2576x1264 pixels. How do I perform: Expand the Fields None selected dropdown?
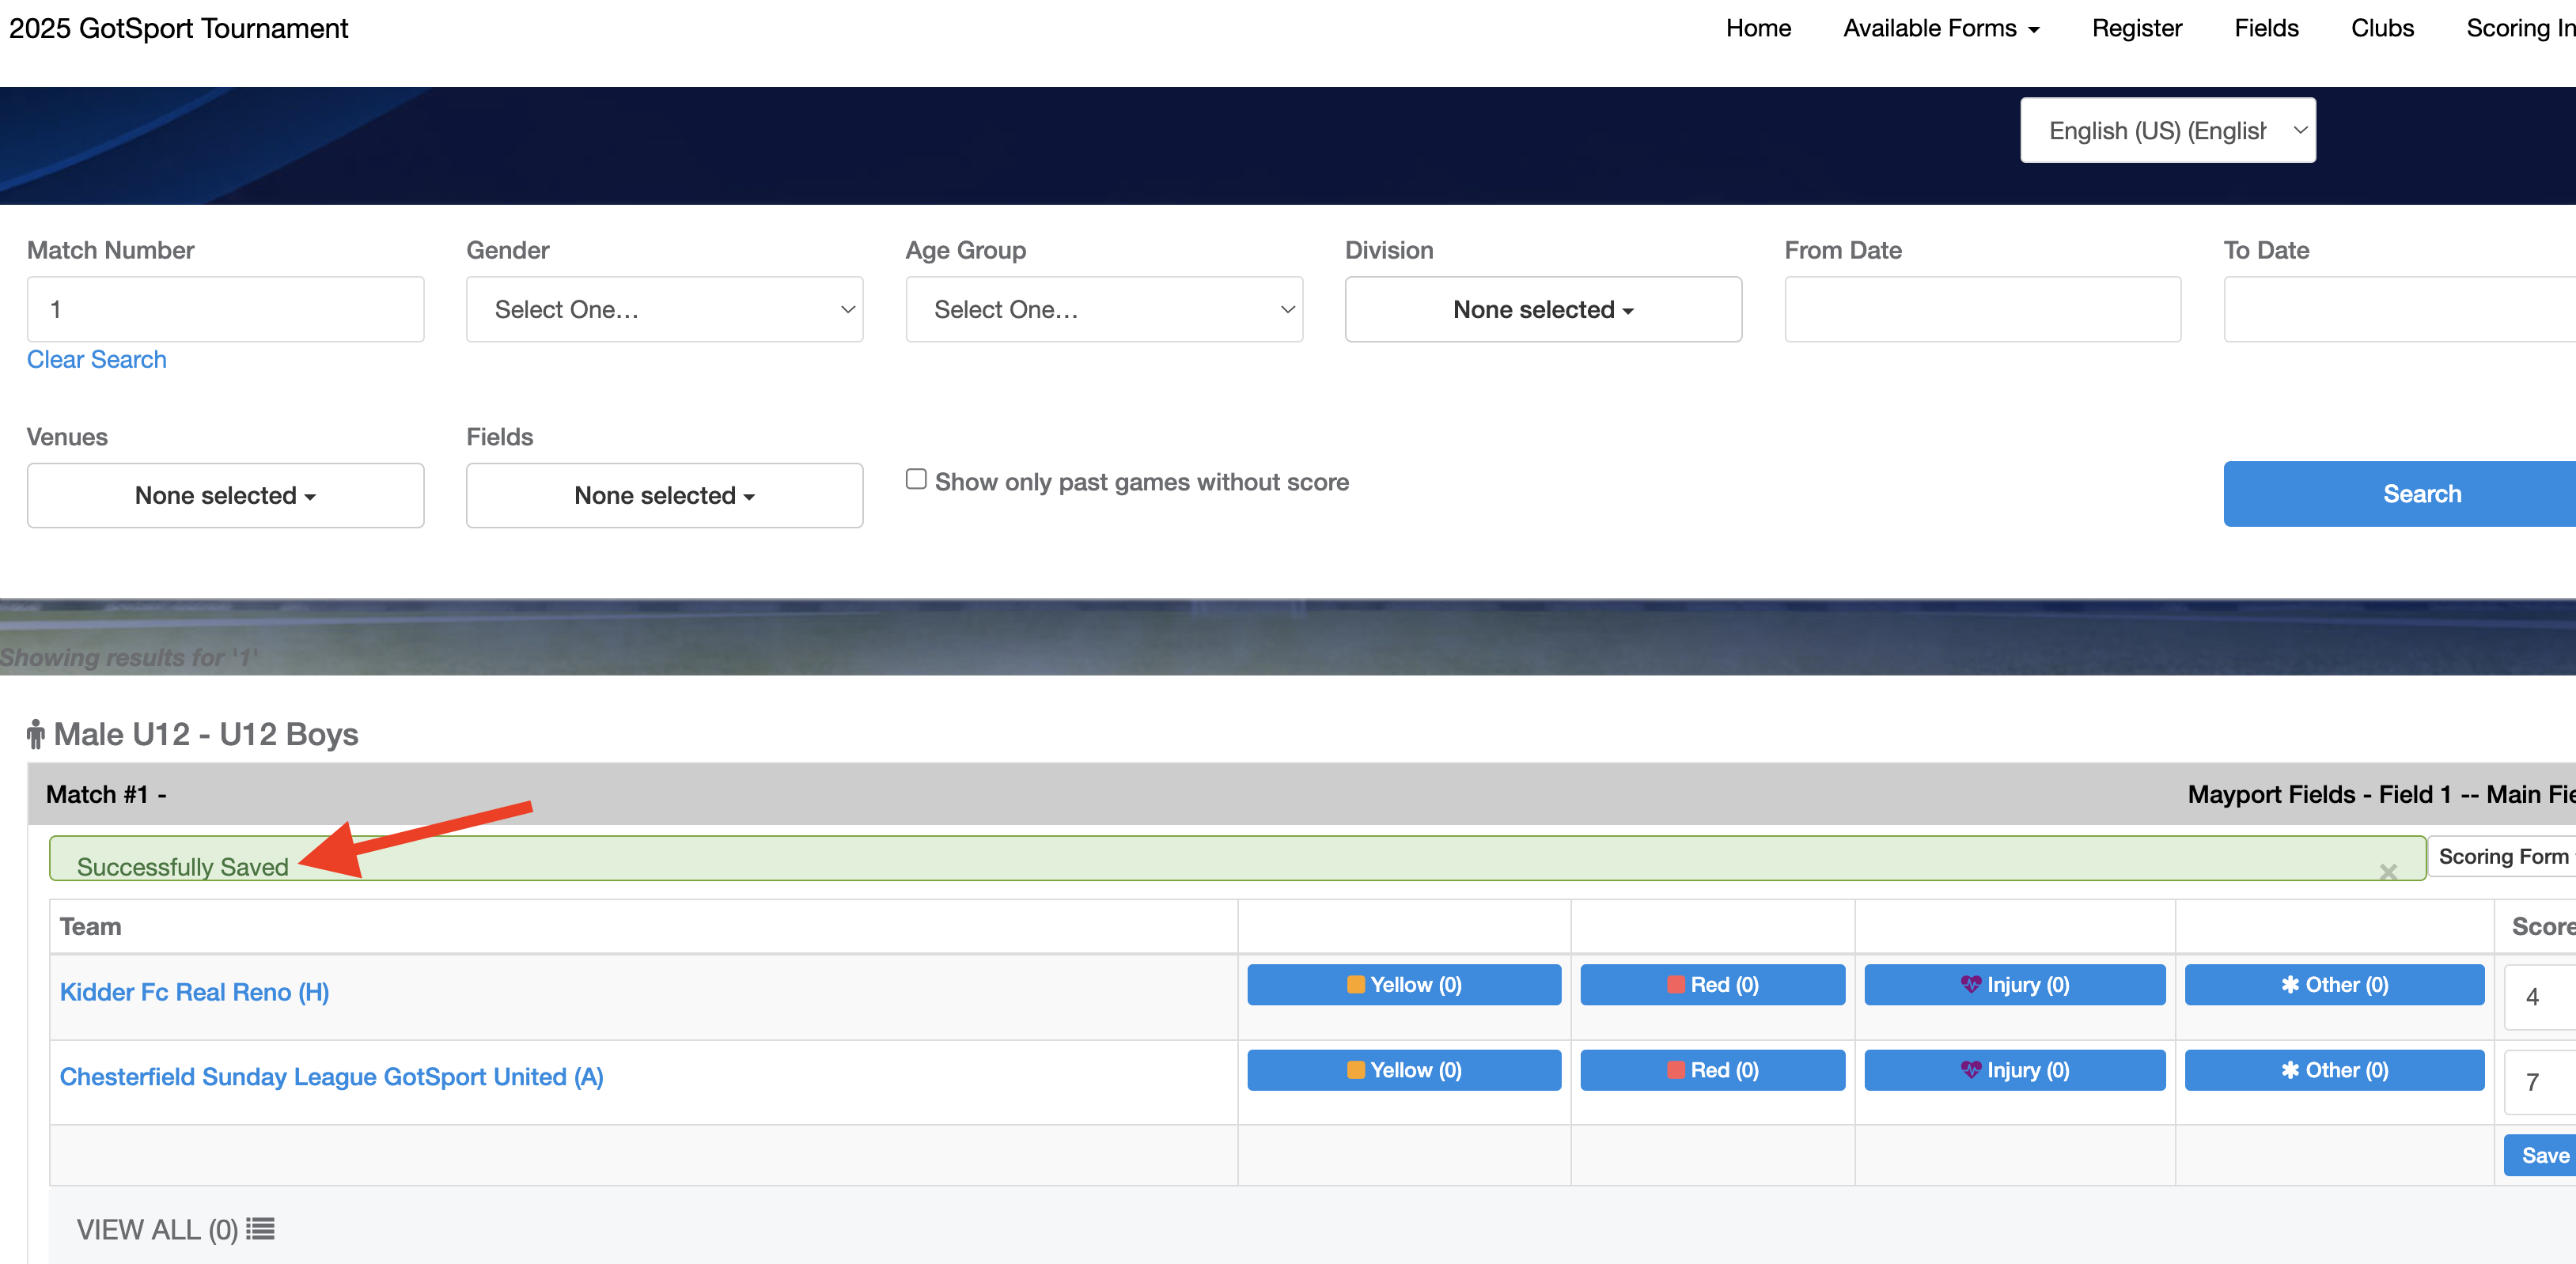pos(664,495)
